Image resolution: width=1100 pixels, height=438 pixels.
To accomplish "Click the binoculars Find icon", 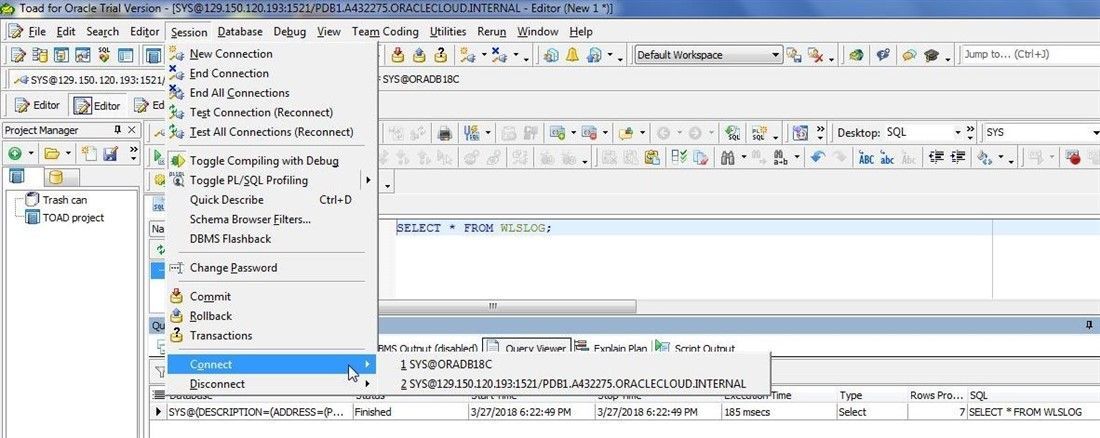I will [727, 158].
